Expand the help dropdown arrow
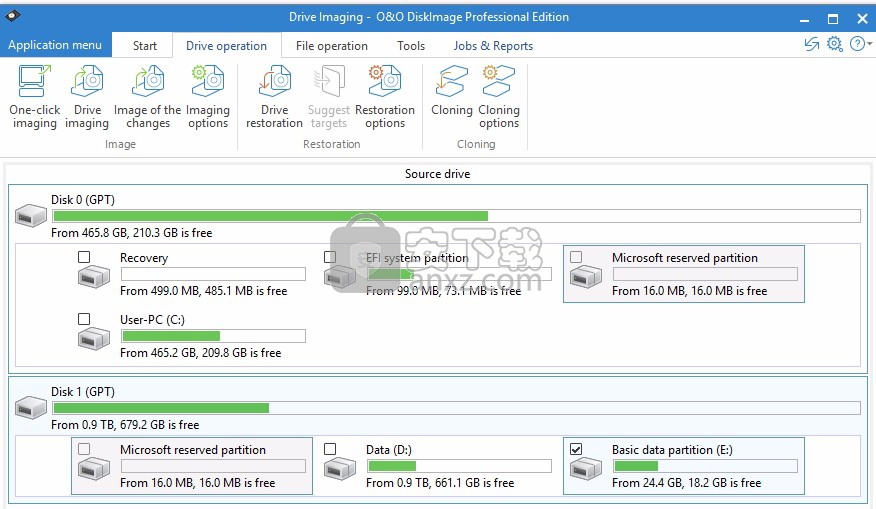The height and width of the screenshot is (509, 876). click(x=869, y=44)
